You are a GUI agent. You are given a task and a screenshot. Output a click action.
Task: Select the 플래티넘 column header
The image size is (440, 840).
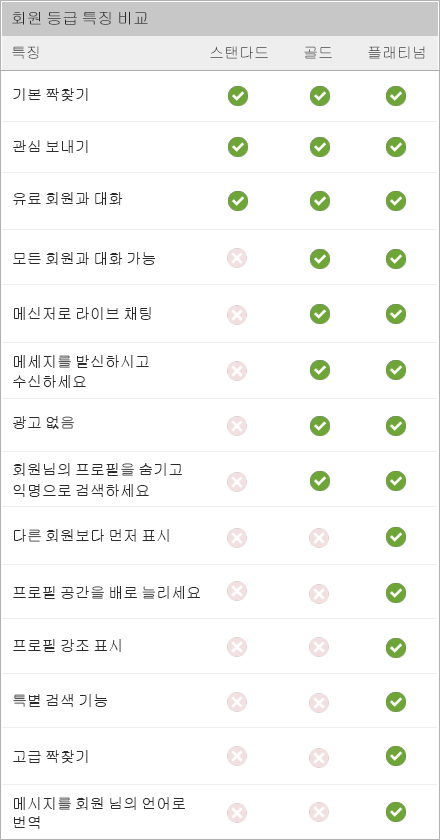coord(397,53)
